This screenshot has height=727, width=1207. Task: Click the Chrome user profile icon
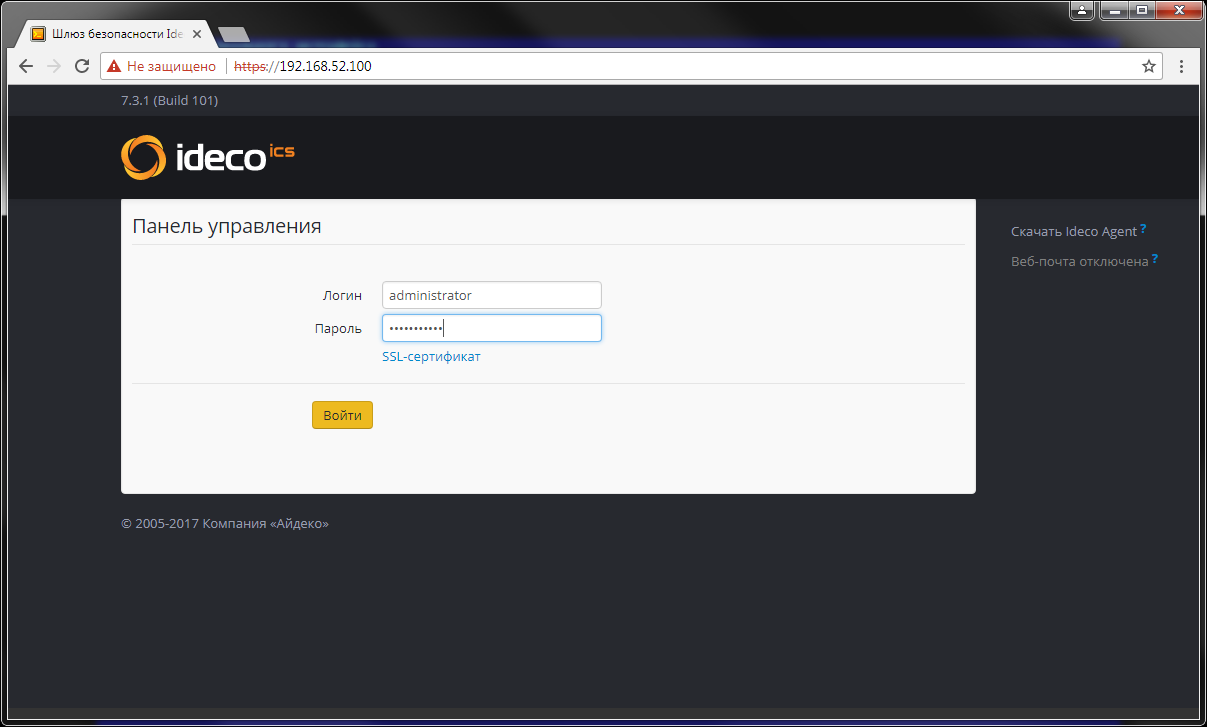[1082, 10]
